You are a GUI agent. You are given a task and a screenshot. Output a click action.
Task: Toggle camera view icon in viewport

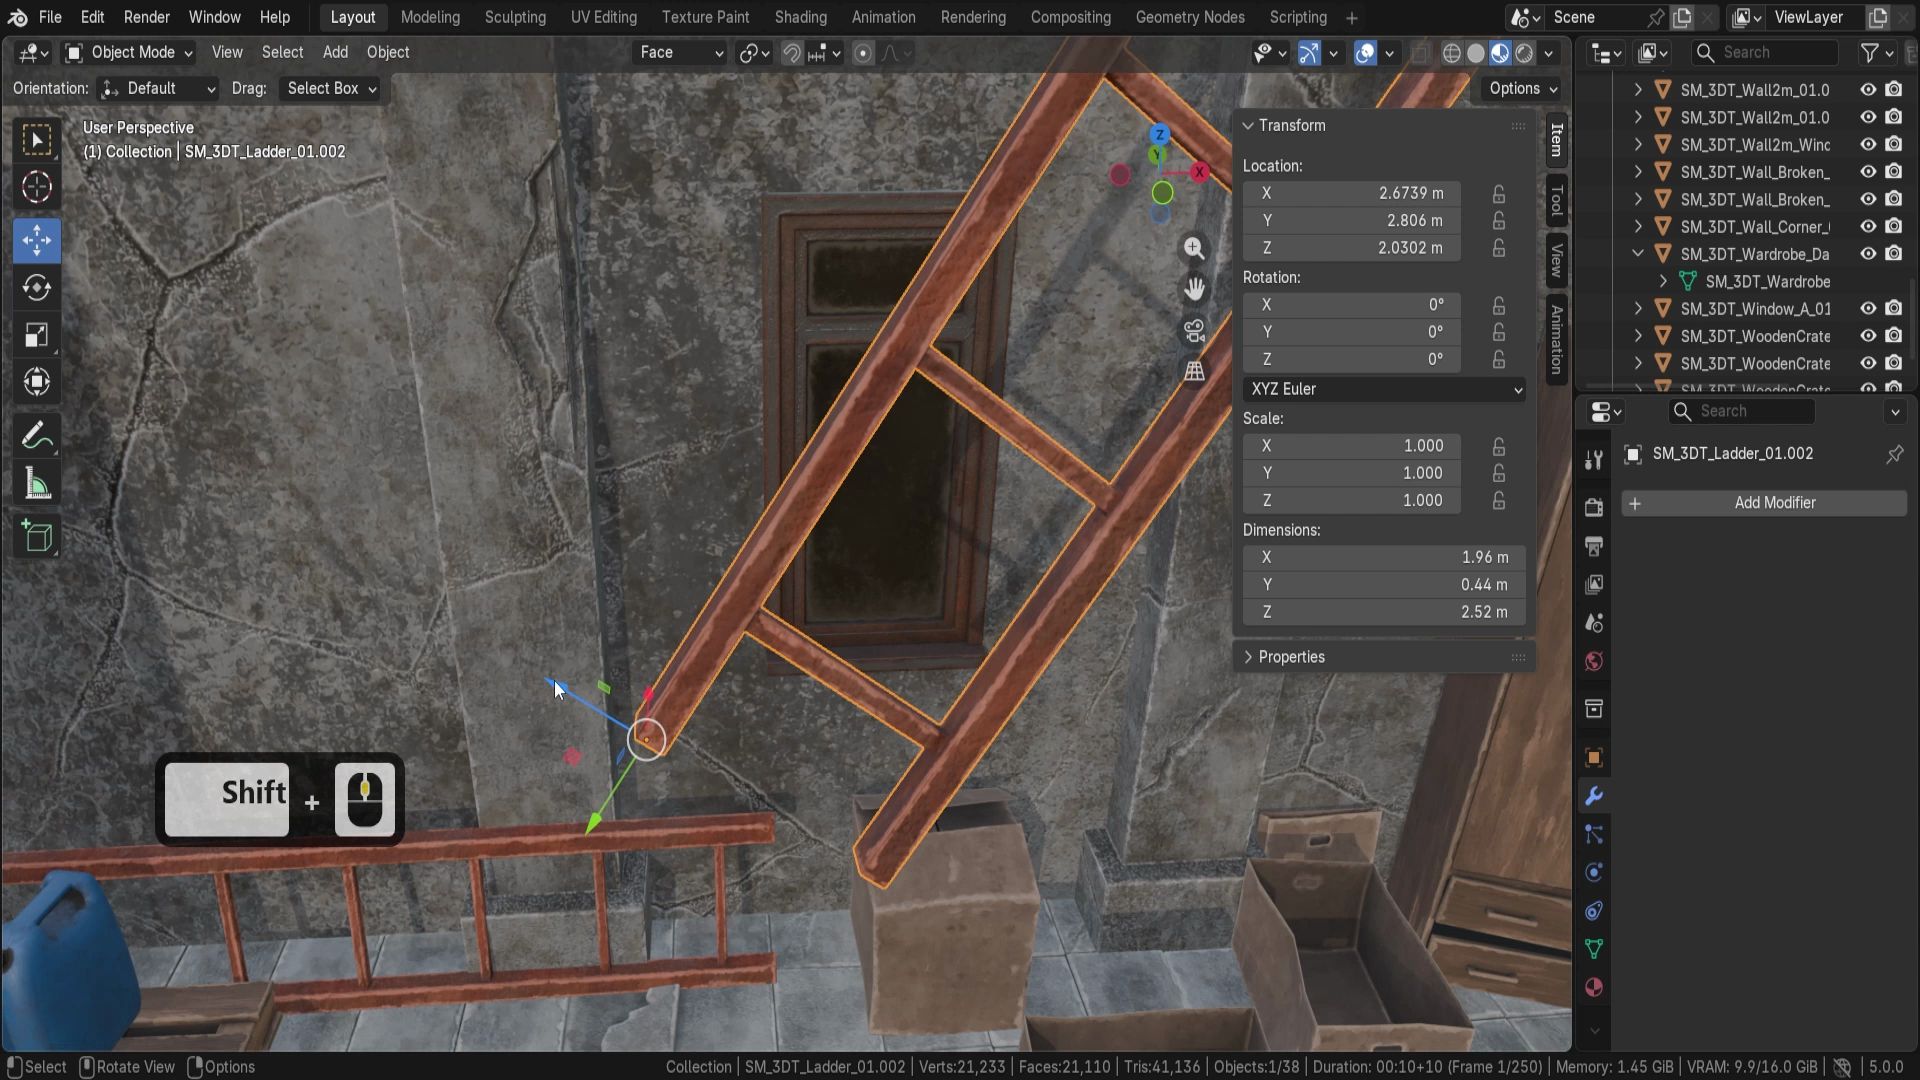coord(1194,331)
